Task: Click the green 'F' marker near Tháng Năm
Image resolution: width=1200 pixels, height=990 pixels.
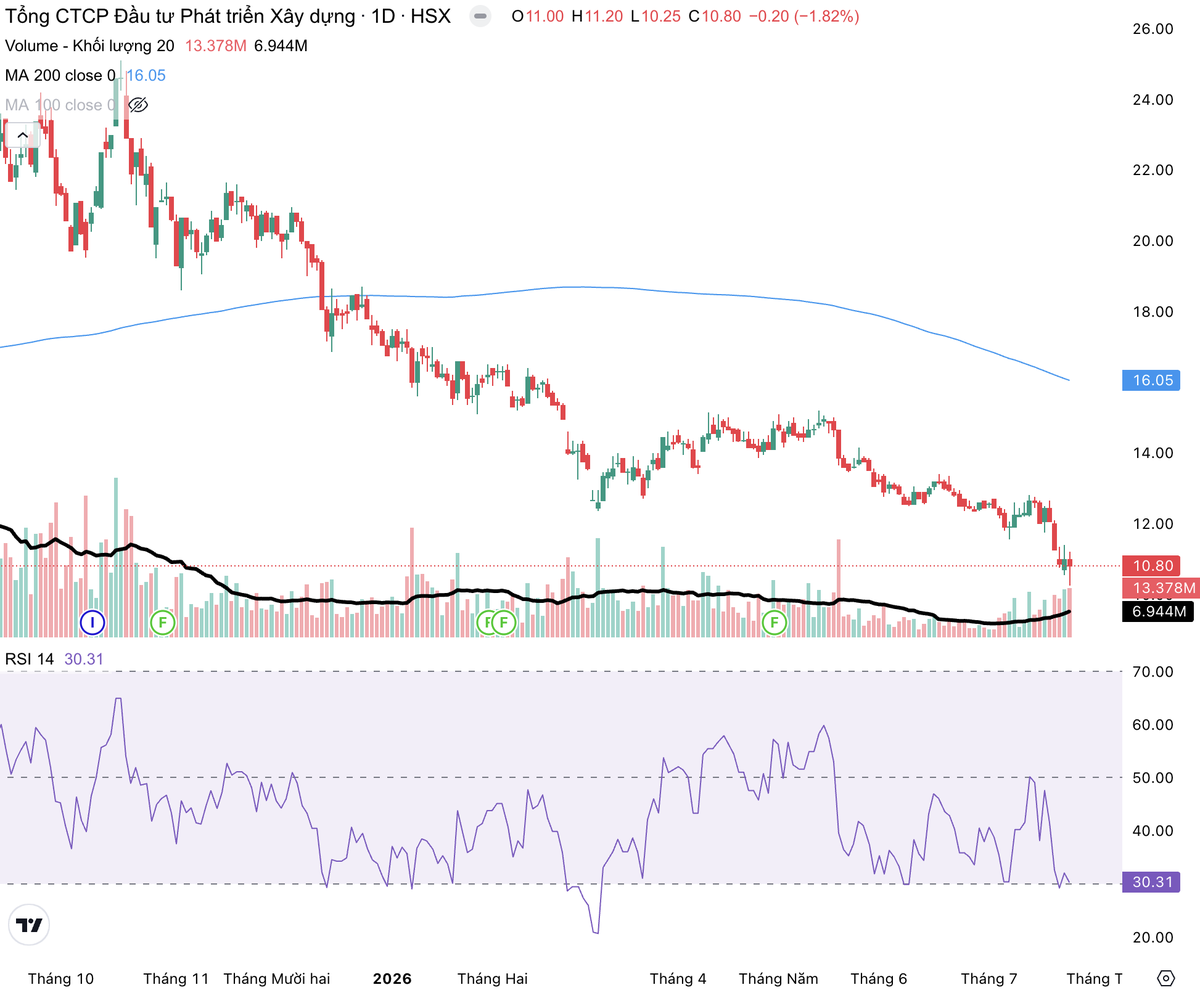Action: coord(774,623)
